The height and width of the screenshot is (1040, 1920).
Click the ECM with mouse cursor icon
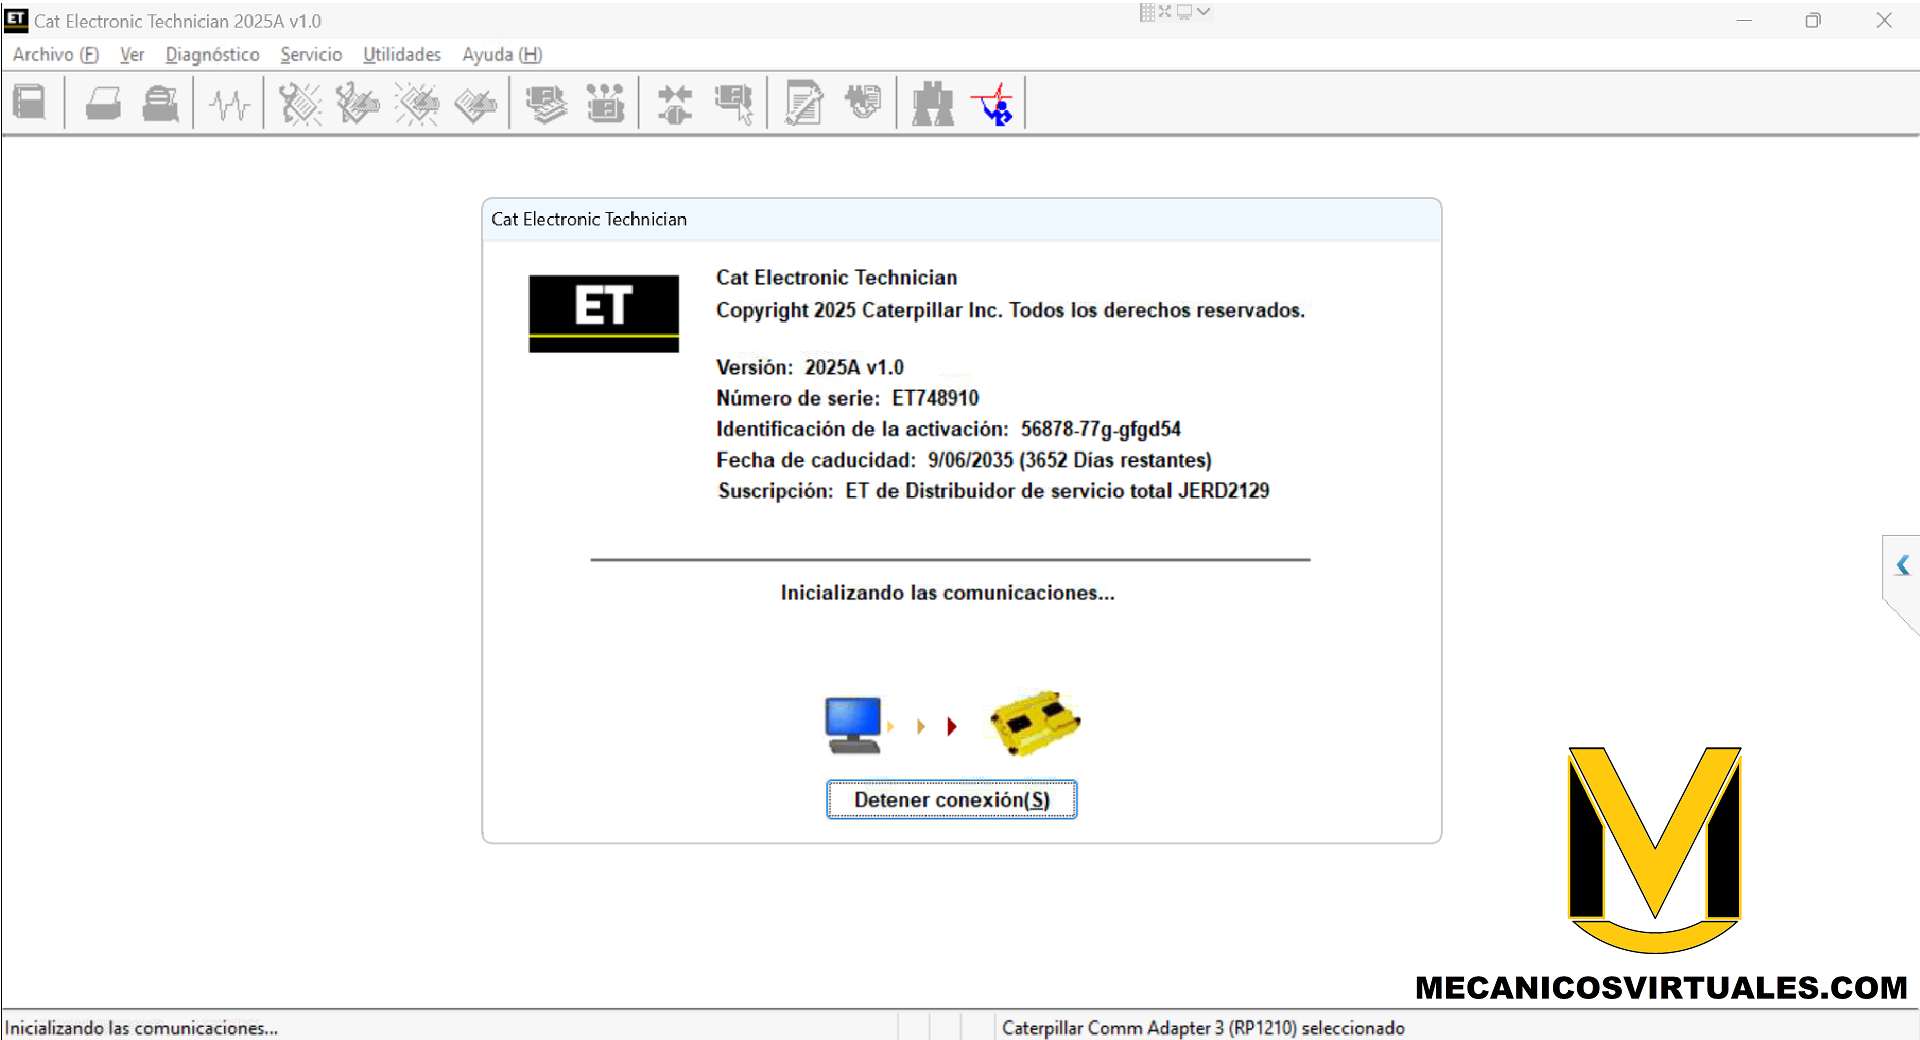click(x=734, y=104)
